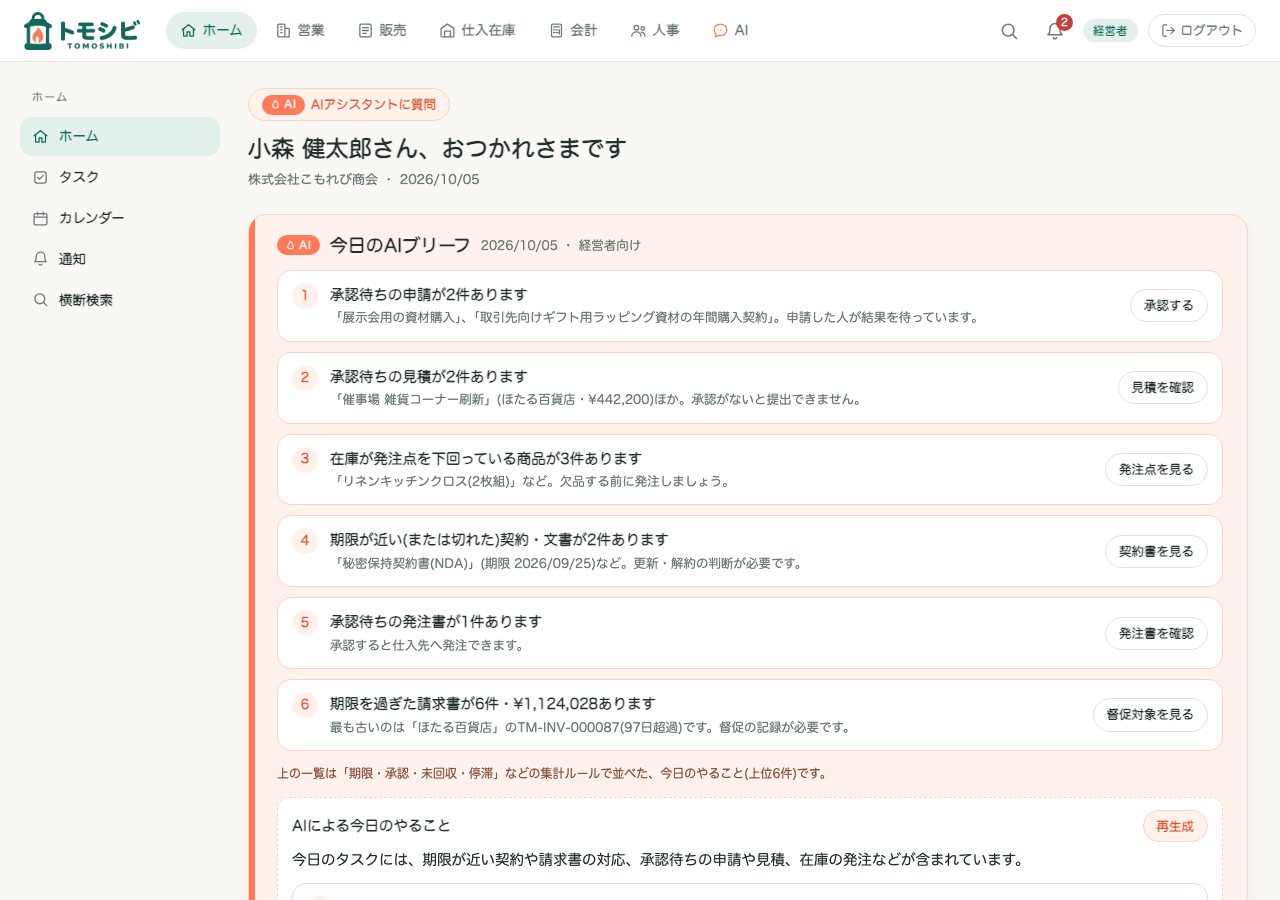
Task: Click the 発注点を見る button
Action: [x=1156, y=469]
